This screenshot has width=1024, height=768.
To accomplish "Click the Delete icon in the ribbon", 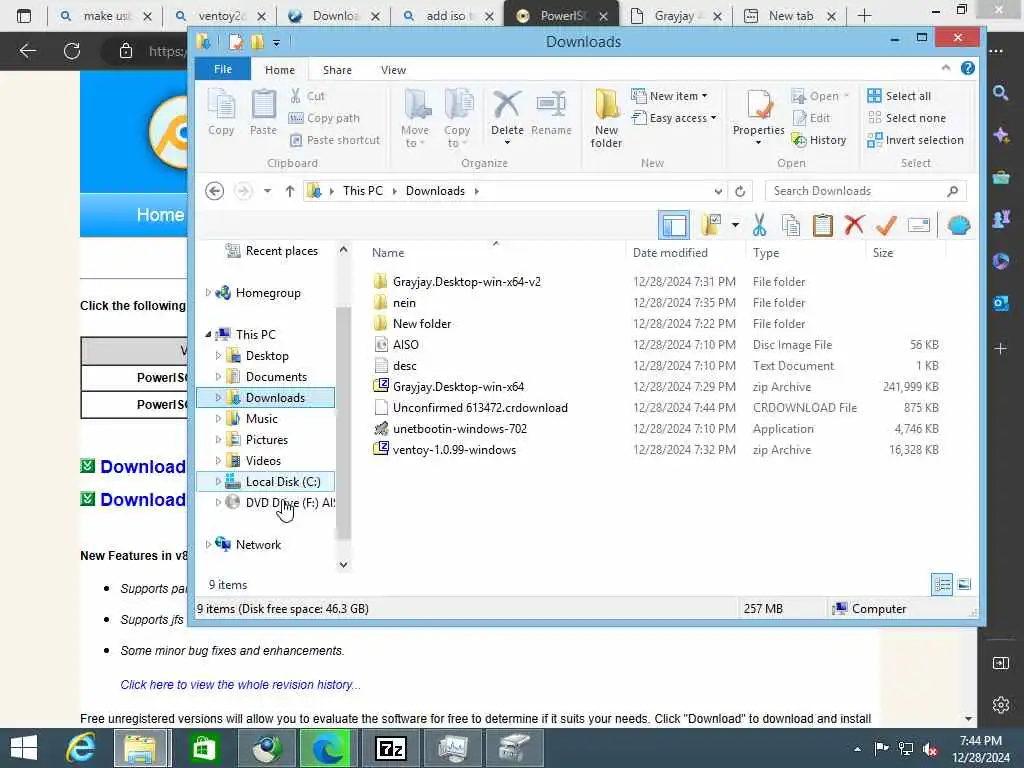I will [x=507, y=114].
